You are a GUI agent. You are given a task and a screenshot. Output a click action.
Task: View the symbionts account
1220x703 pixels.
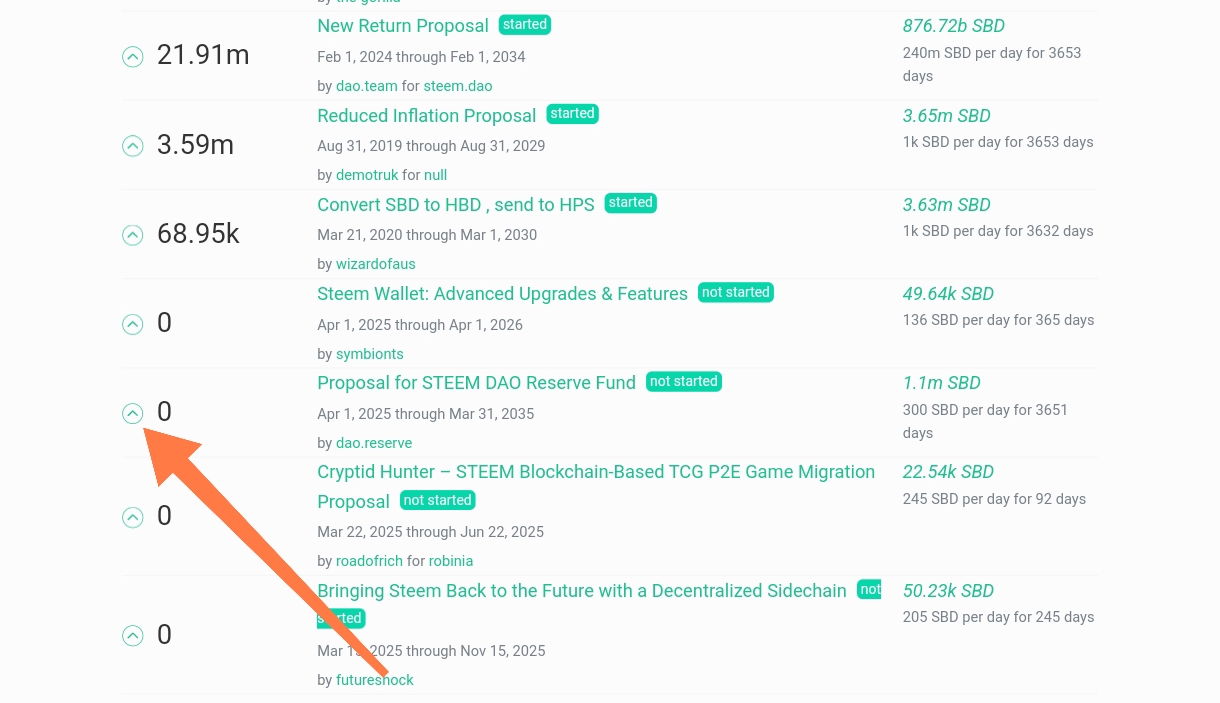coord(369,354)
